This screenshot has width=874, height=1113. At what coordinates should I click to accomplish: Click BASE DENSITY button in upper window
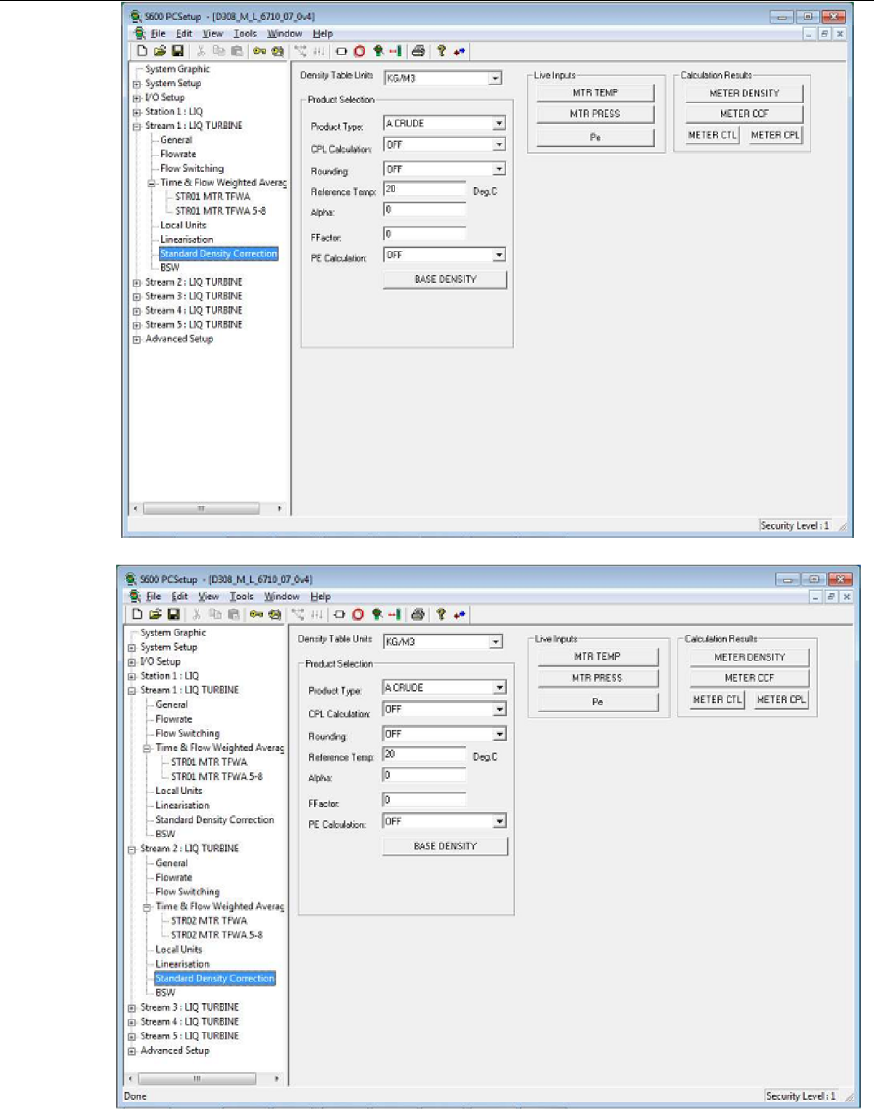[x=445, y=280]
